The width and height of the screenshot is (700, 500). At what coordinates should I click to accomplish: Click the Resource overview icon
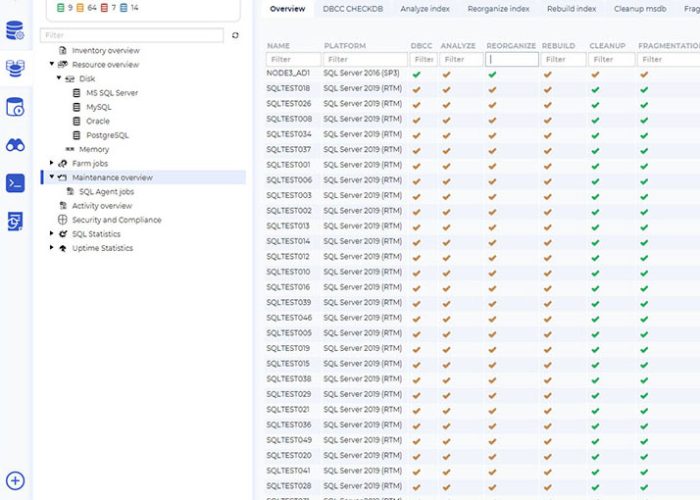click(63, 64)
